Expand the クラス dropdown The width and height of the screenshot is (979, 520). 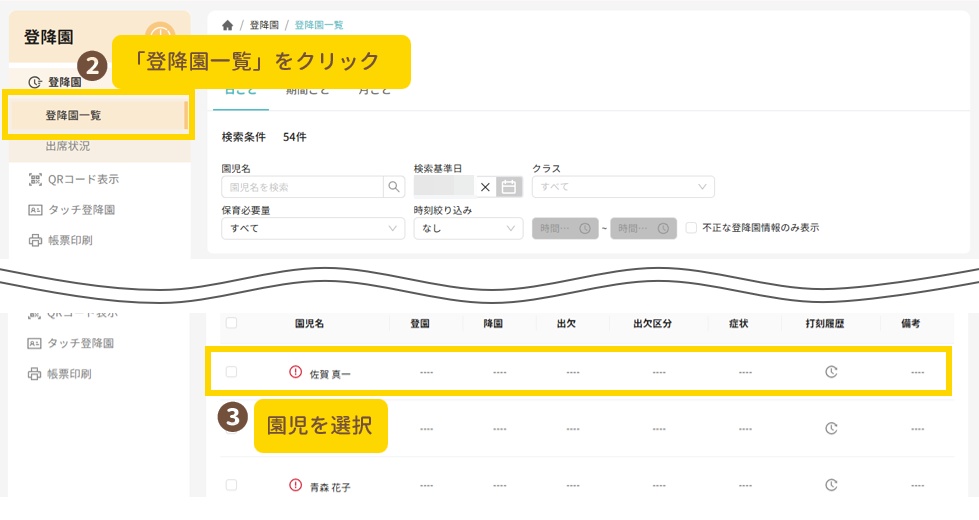point(623,187)
